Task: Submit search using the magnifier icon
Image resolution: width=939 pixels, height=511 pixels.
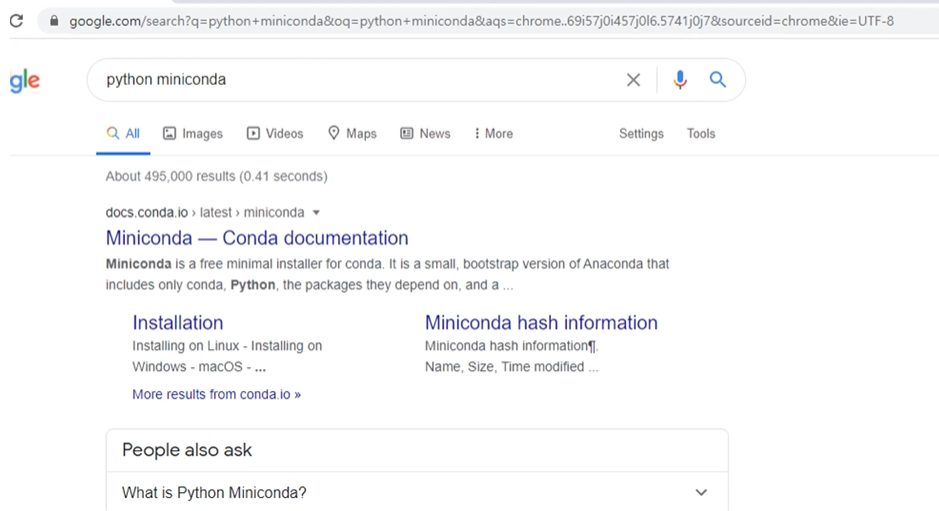Action: point(718,79)
